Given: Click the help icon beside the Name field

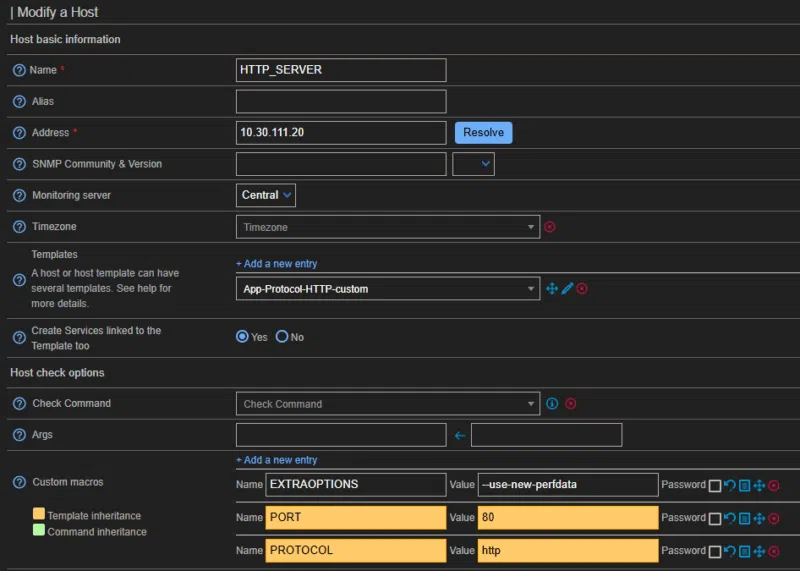Looking at the screenshot, I should [19, 70].
